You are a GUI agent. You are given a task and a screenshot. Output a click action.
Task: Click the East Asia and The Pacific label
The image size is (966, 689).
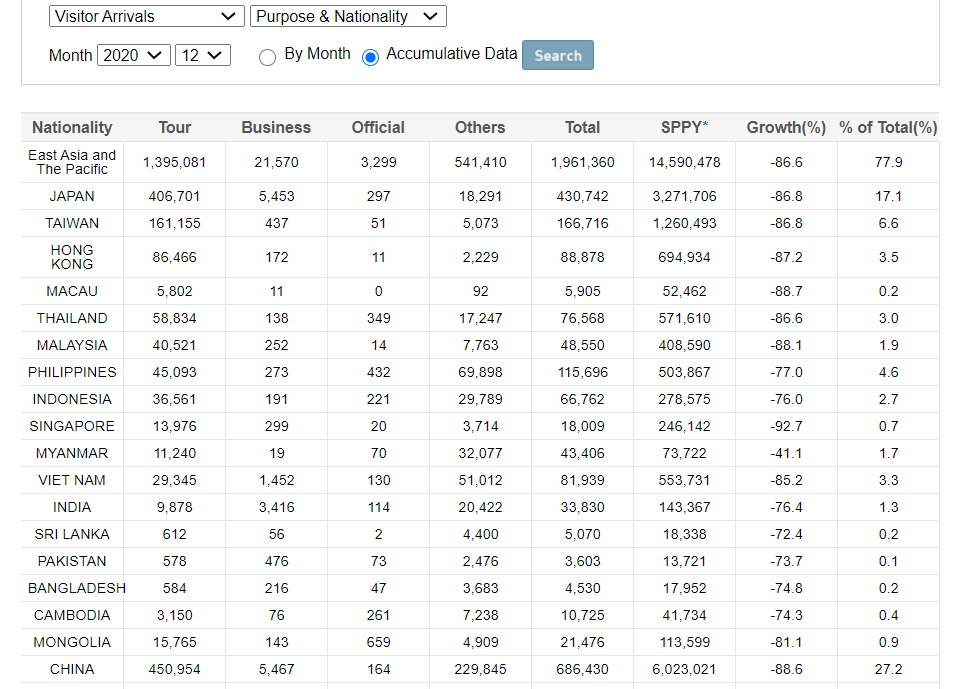pos(72,162)
